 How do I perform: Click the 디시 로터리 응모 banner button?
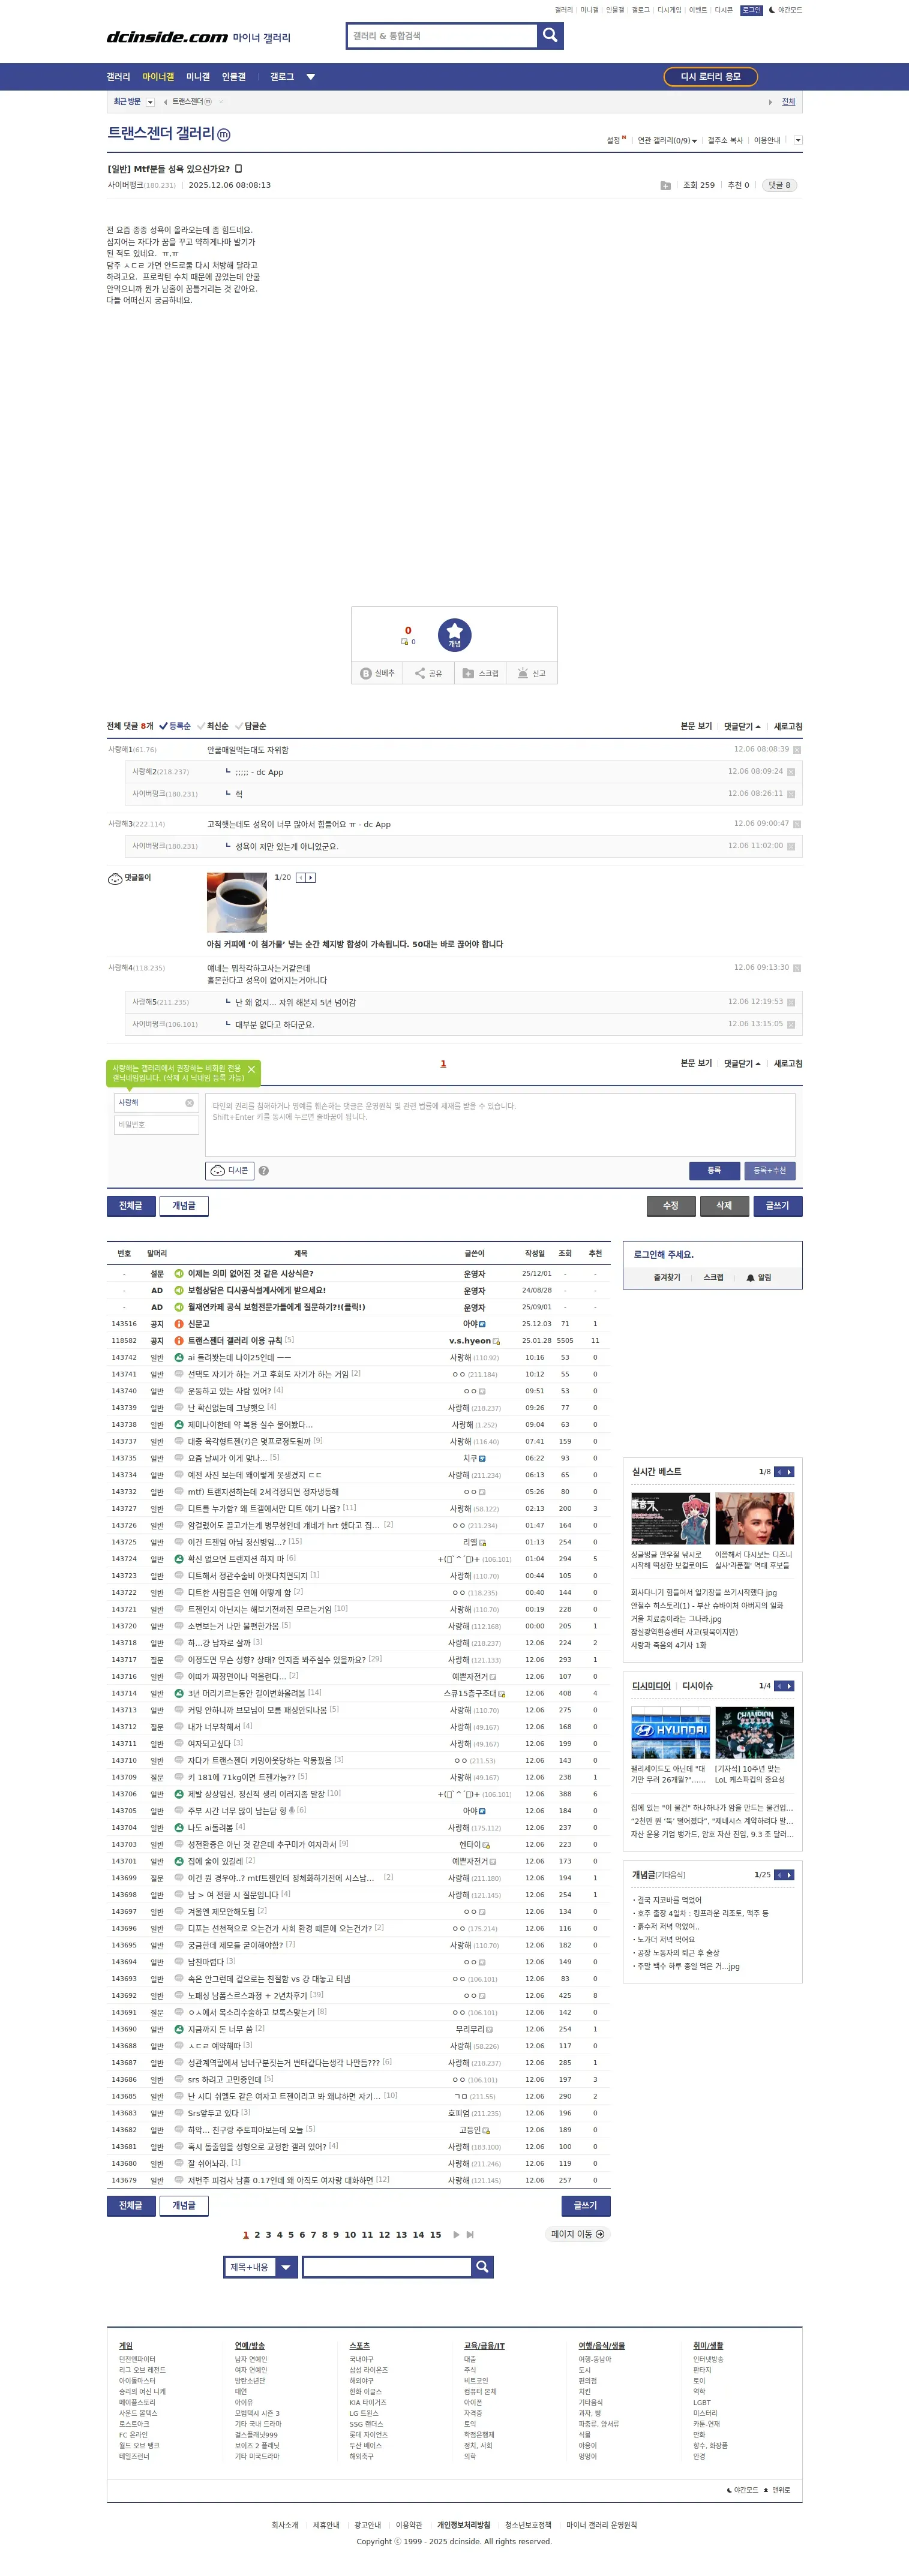(711, 77)
